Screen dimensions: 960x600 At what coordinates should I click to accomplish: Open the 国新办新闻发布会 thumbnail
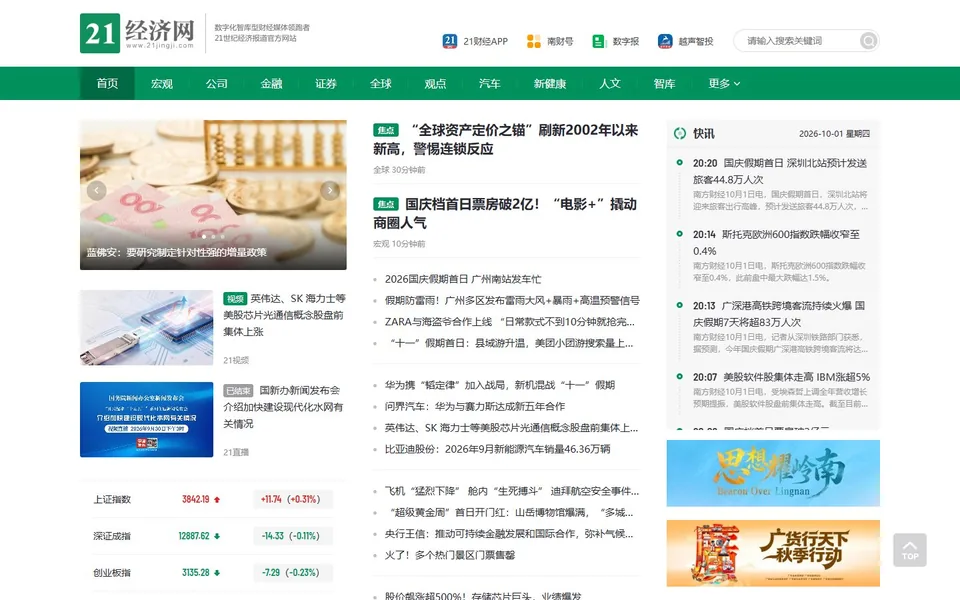pyautogui.click(x=146, y=419)
